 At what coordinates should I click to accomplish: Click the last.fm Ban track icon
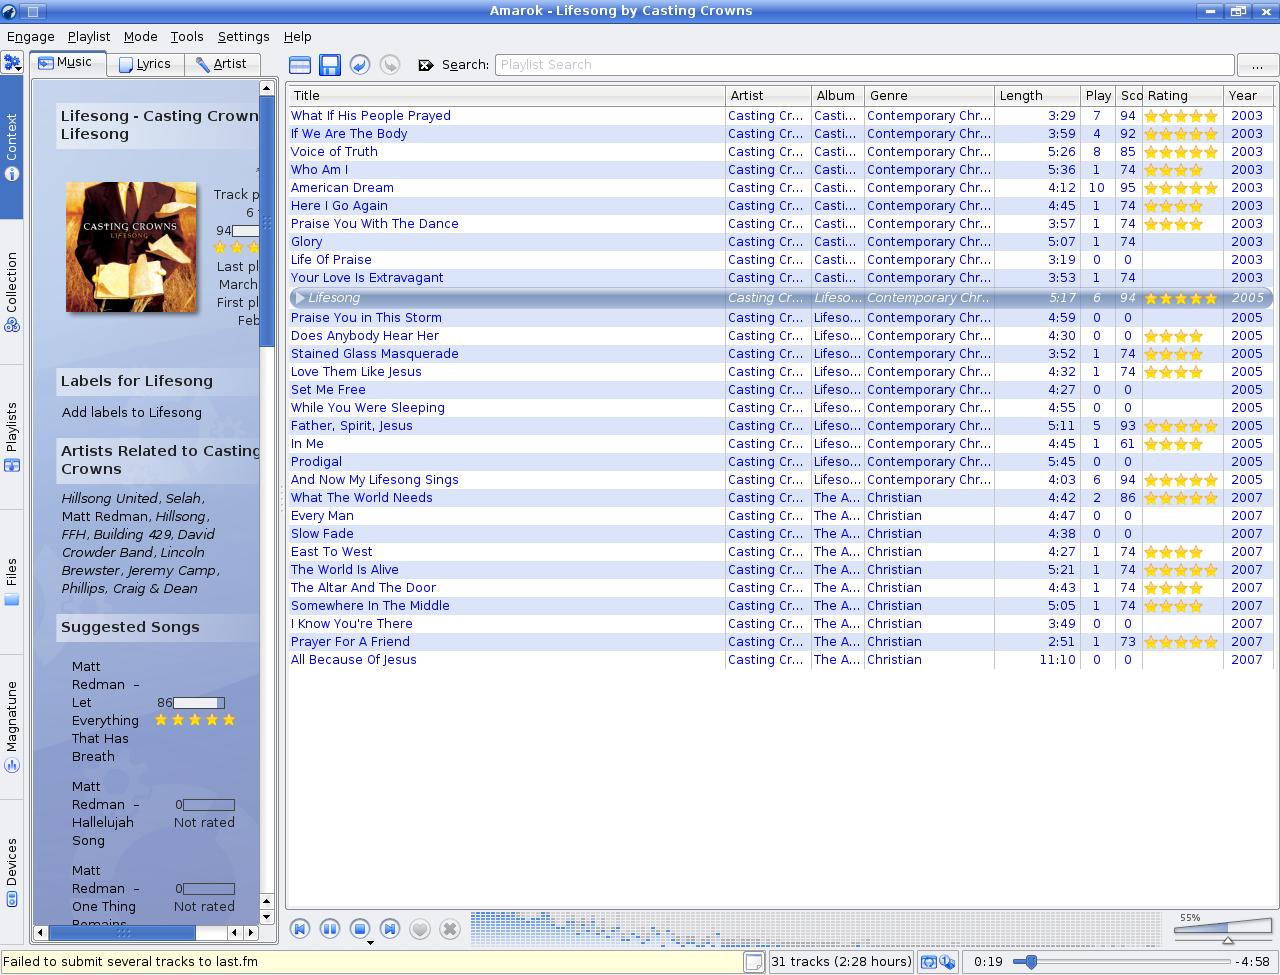450,929
